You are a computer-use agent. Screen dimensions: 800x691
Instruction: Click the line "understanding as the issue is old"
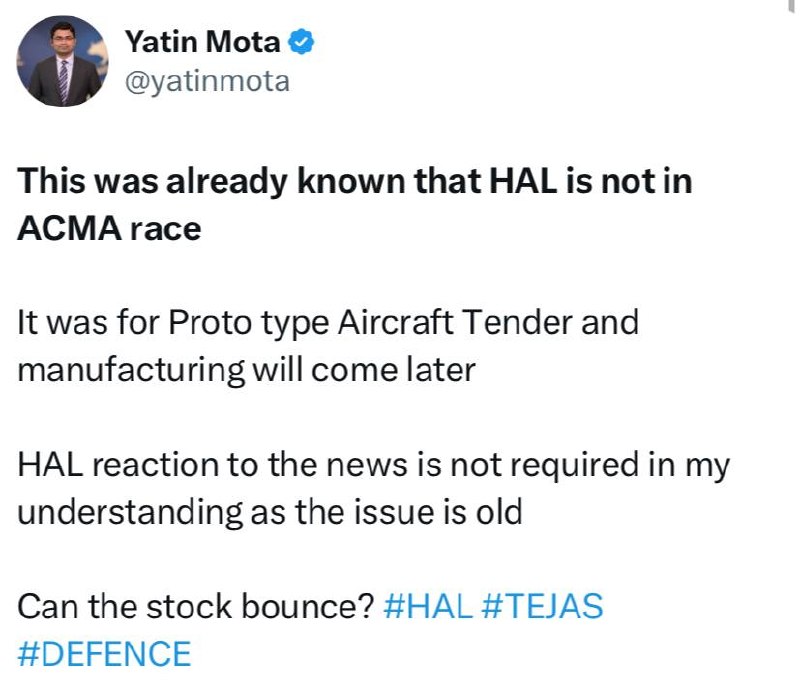pos(270,512)
